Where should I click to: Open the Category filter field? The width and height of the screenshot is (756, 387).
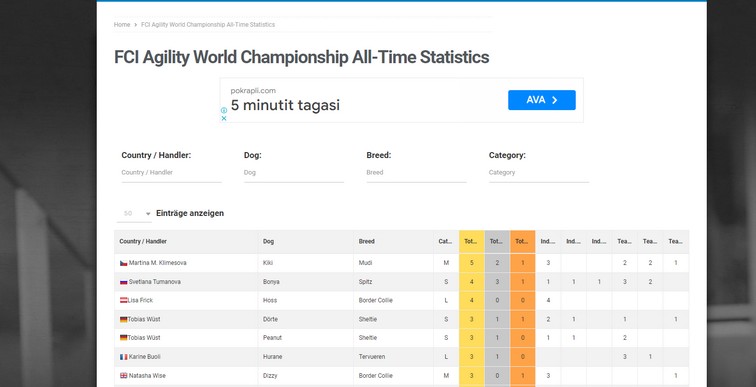click(539, 173)
